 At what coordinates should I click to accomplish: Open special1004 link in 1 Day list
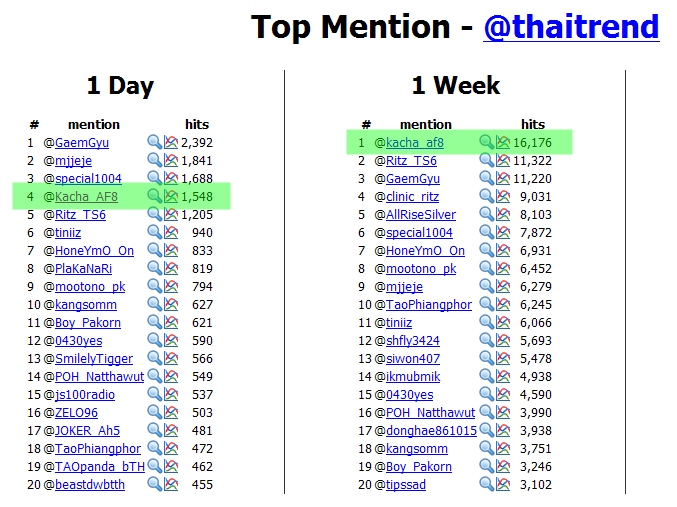click(88, 178)
